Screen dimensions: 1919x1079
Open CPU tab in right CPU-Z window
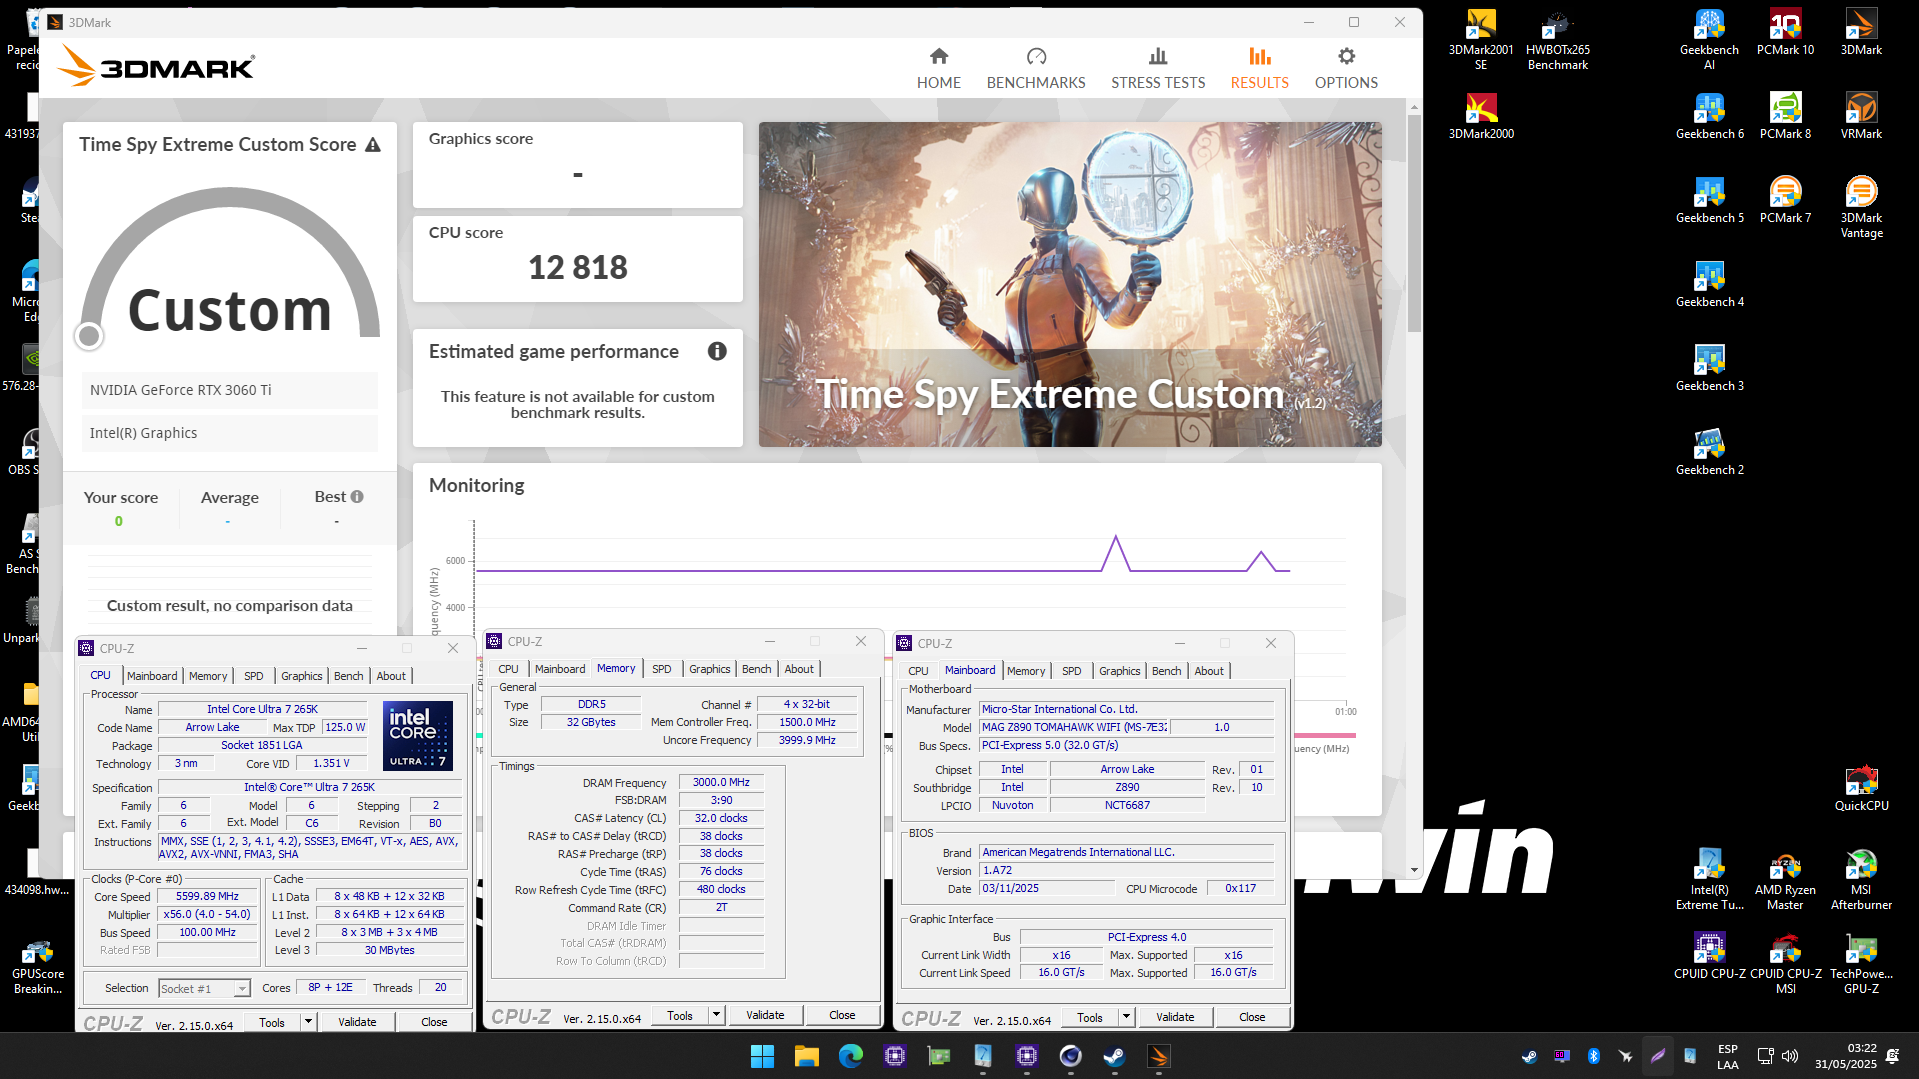pos(918,671)
